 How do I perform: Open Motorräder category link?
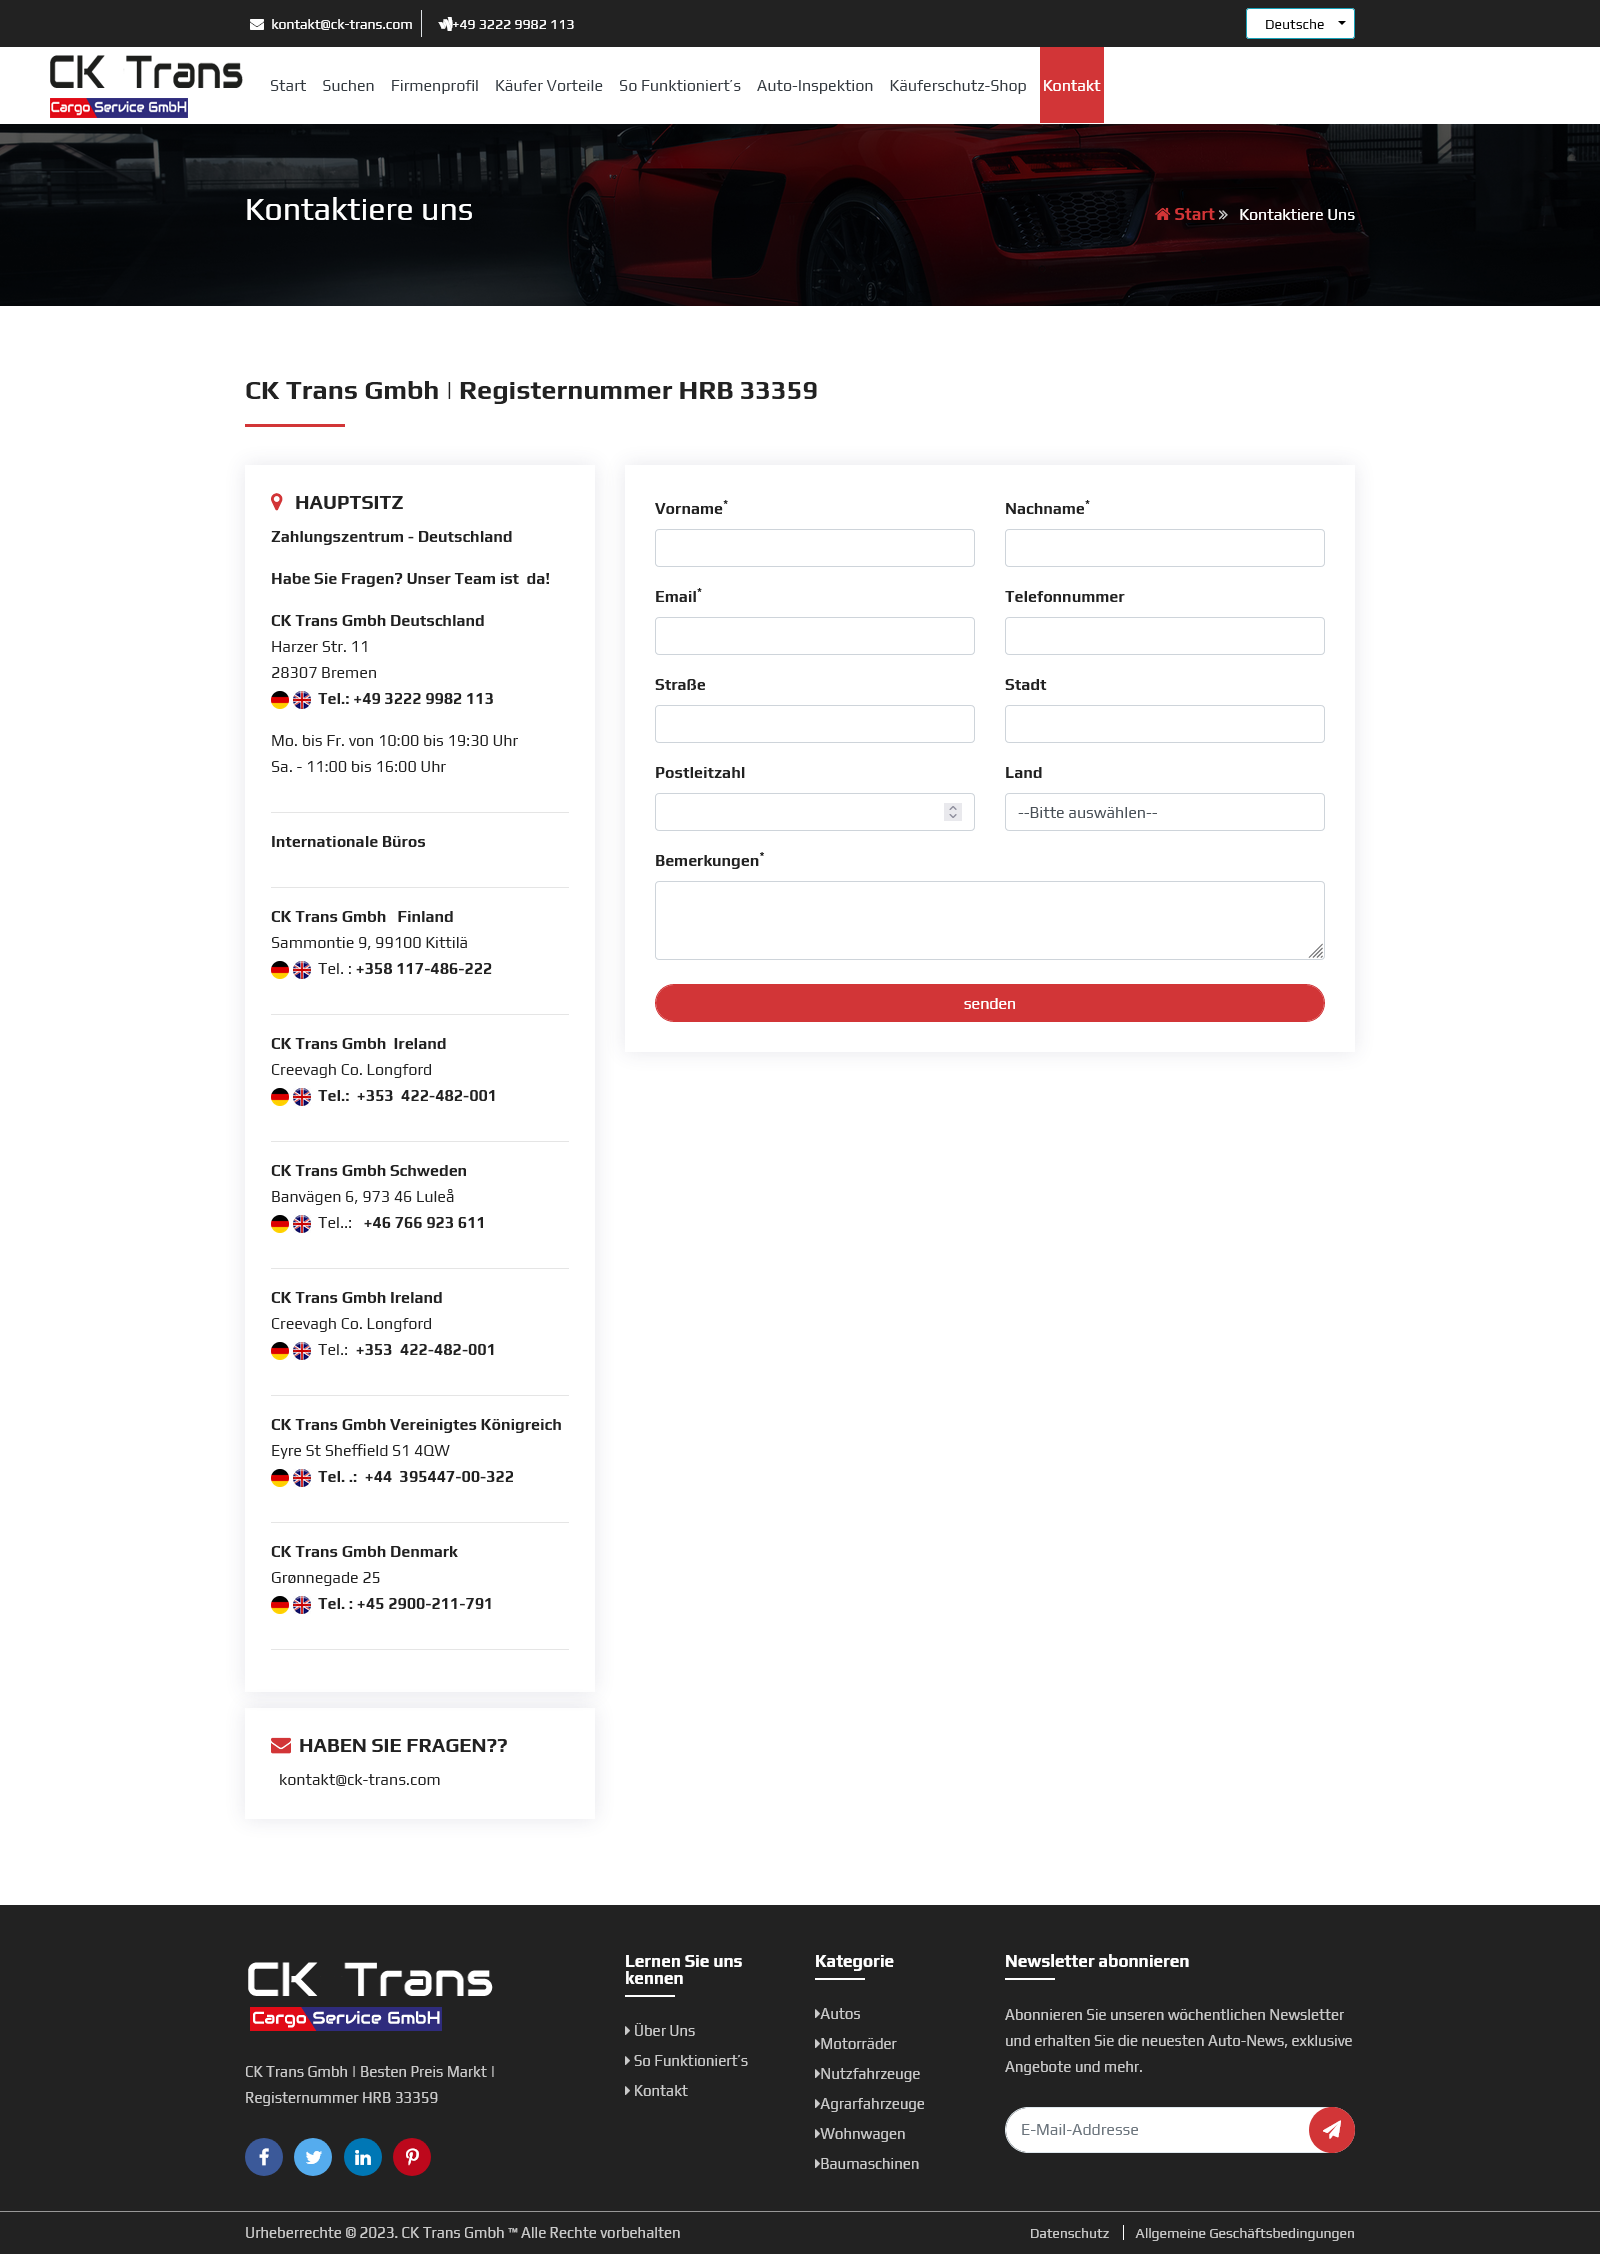click(856, 2044)
